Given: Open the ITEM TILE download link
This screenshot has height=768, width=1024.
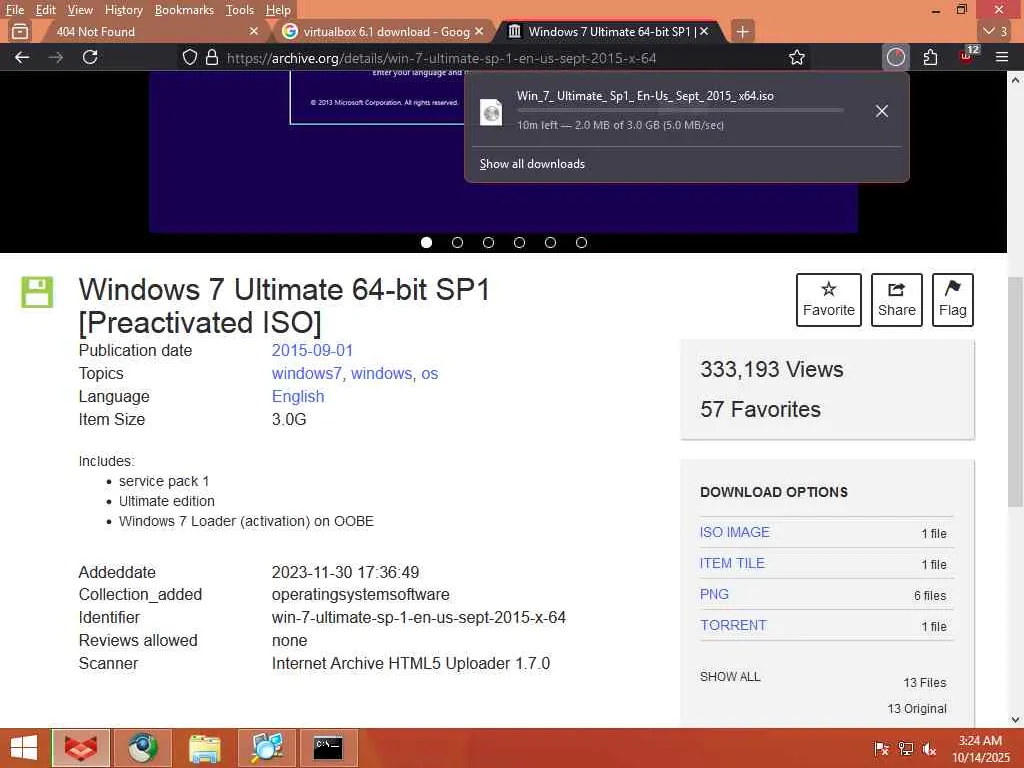Looking at the screenshot, I should point(732,563).
